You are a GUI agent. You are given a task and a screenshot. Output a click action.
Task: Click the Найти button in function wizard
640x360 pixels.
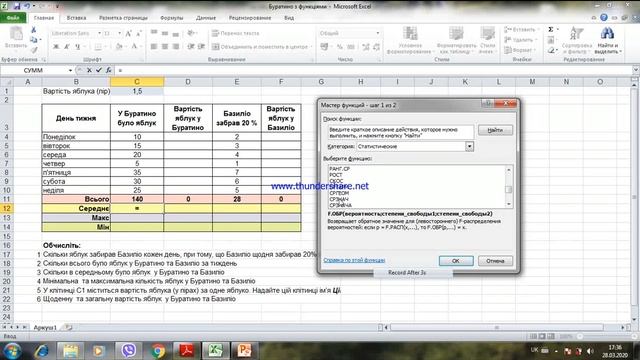[495, 130]
